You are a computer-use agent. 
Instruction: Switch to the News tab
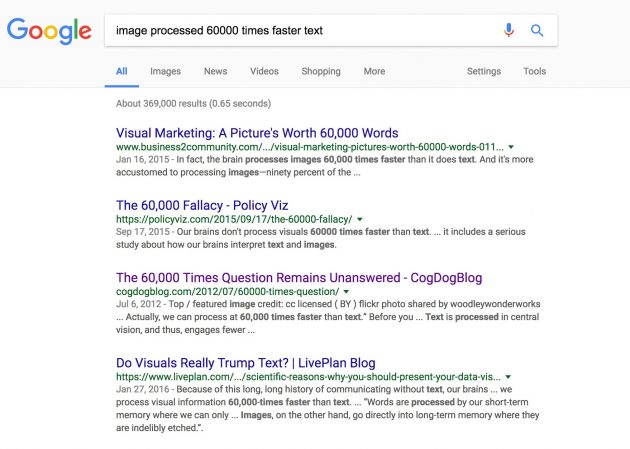(215, 71)
